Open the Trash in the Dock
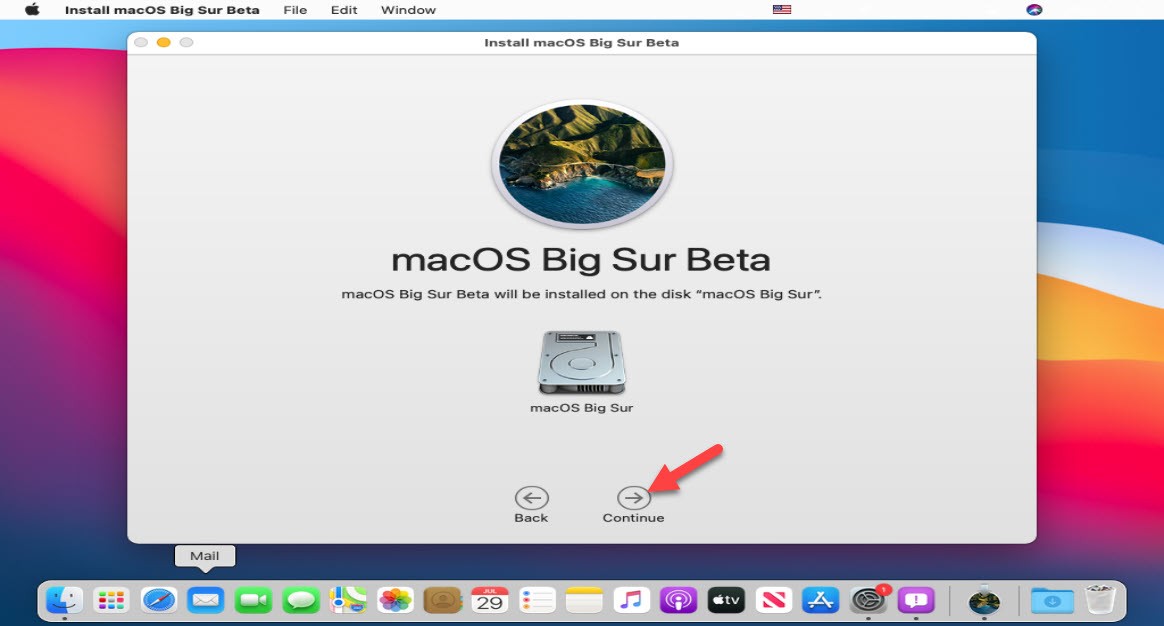 click(x=1100, y=600)
